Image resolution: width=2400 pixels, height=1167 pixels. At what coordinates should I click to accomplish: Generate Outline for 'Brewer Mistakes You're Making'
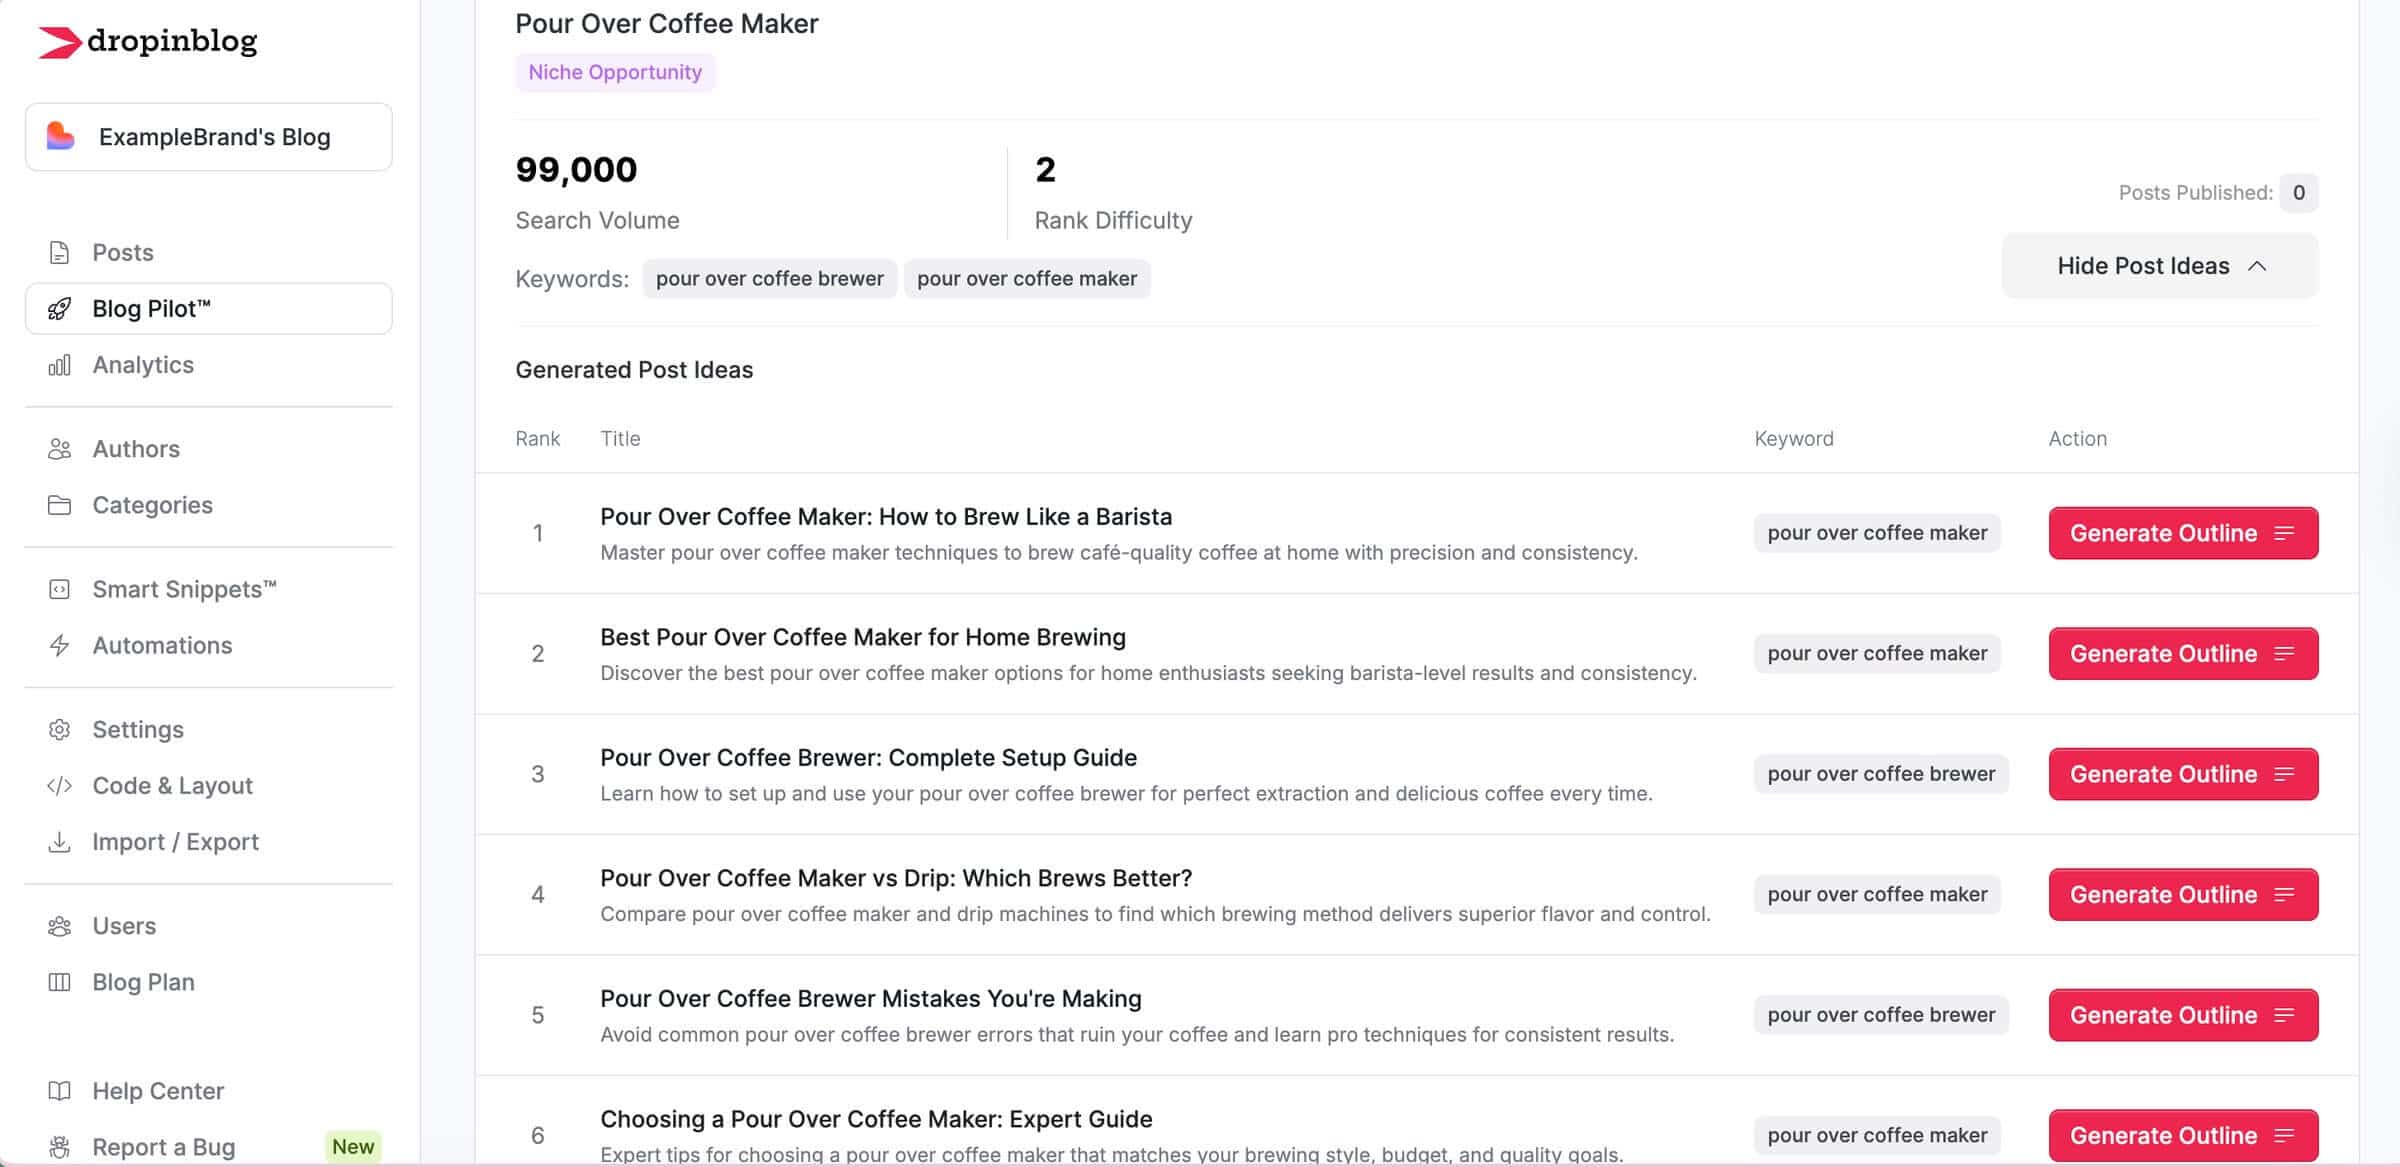point(2183,1015)
